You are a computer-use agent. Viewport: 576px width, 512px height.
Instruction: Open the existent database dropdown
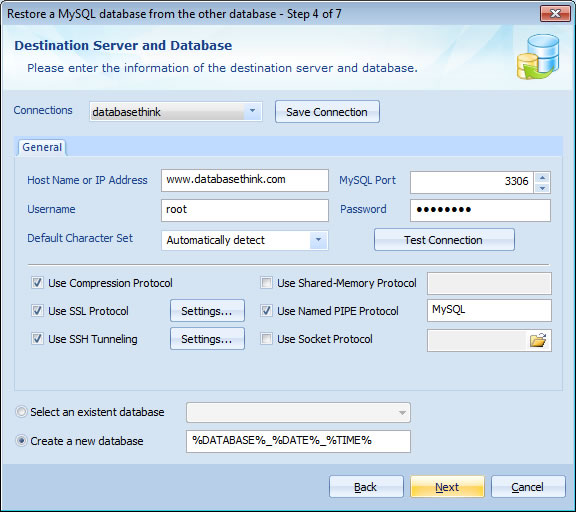coord(402,413)
